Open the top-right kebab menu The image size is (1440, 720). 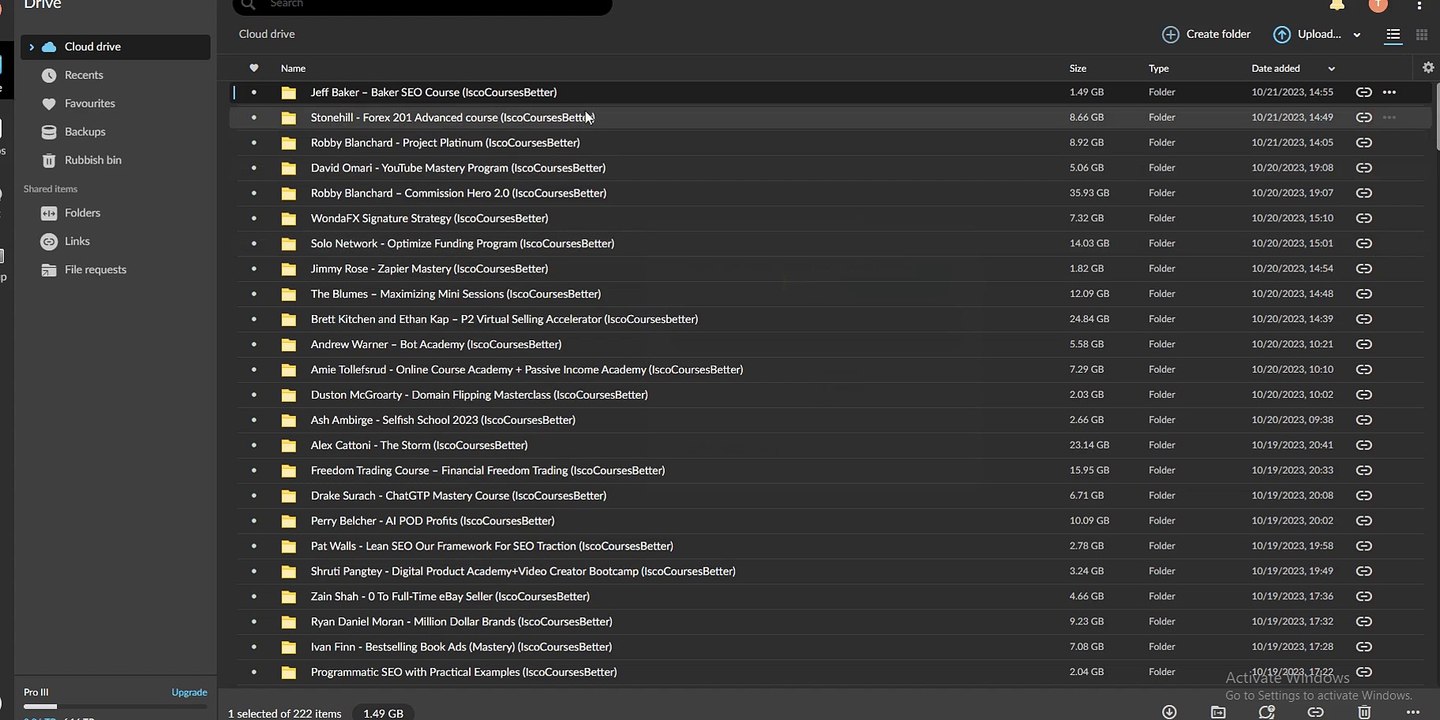point(1420,4)
